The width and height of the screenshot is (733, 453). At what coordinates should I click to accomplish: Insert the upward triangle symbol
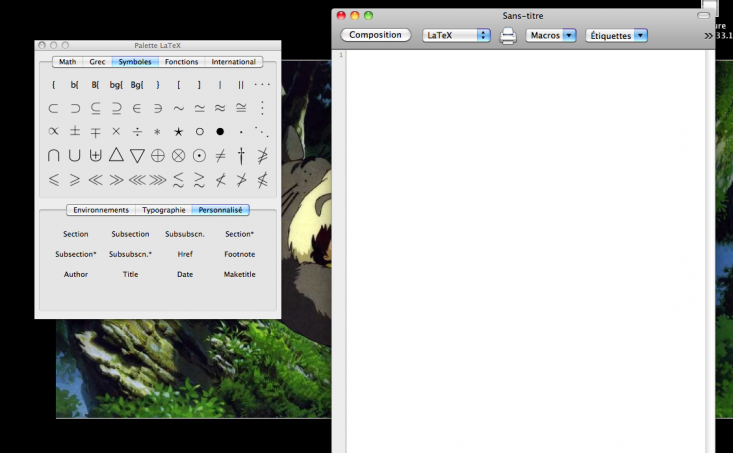116,156
